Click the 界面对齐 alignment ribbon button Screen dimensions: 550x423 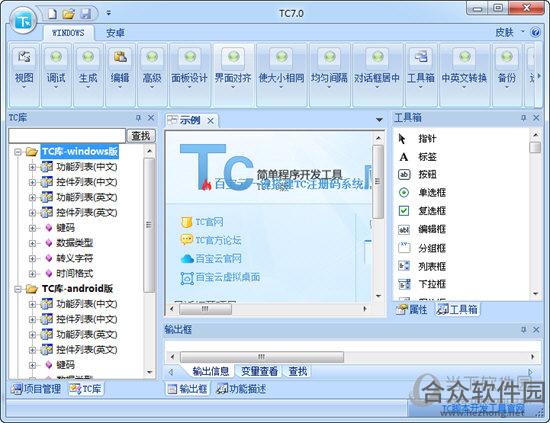(x=233, y=74)
